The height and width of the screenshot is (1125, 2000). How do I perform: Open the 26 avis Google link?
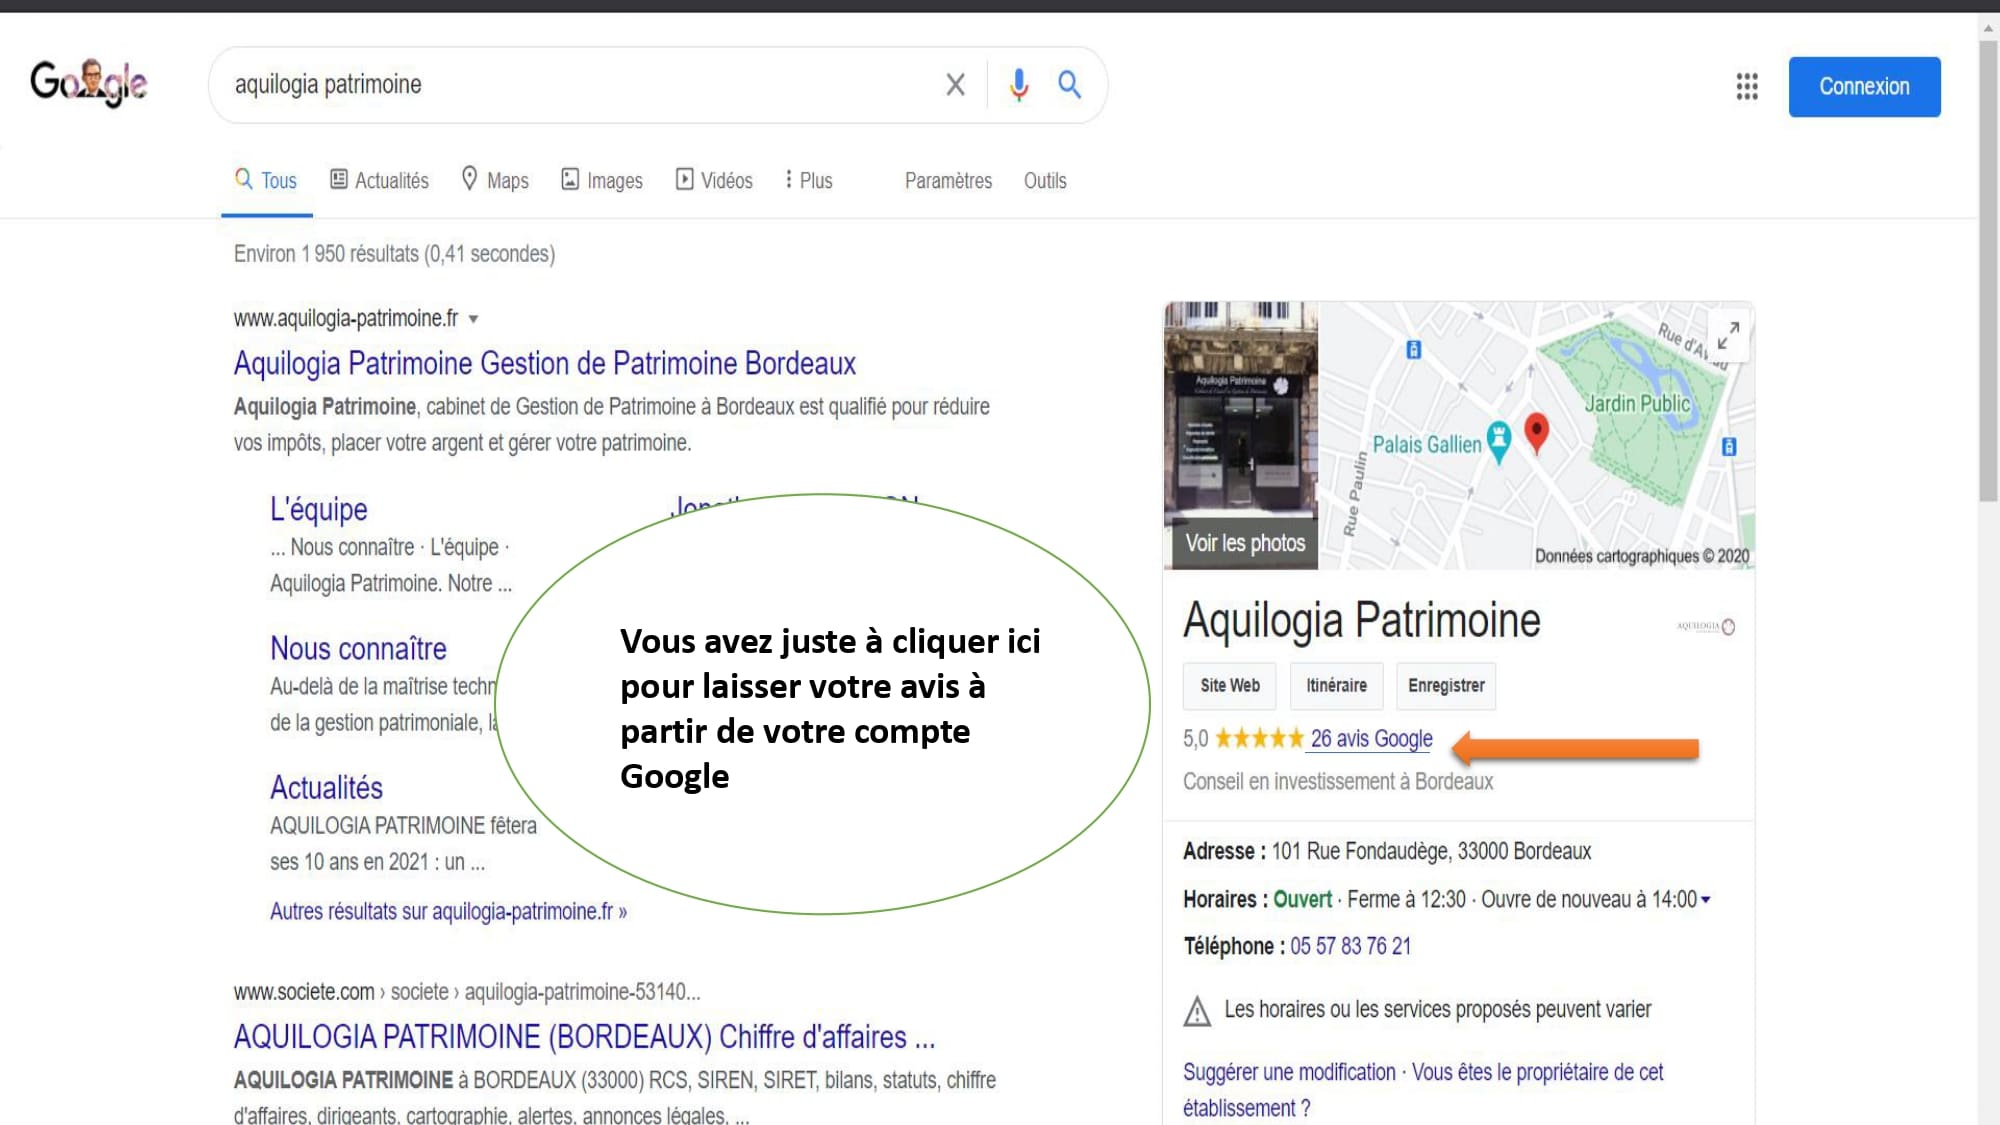point(1371,739)
